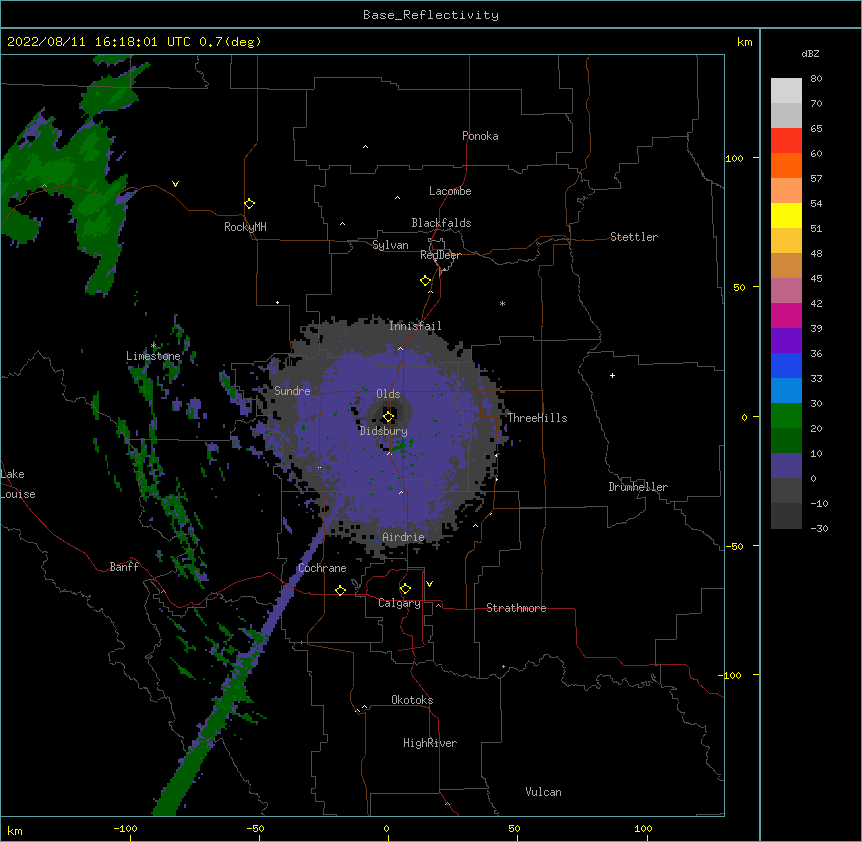Select the violet 36–39 dBZ legend swatch

point(786,341)
